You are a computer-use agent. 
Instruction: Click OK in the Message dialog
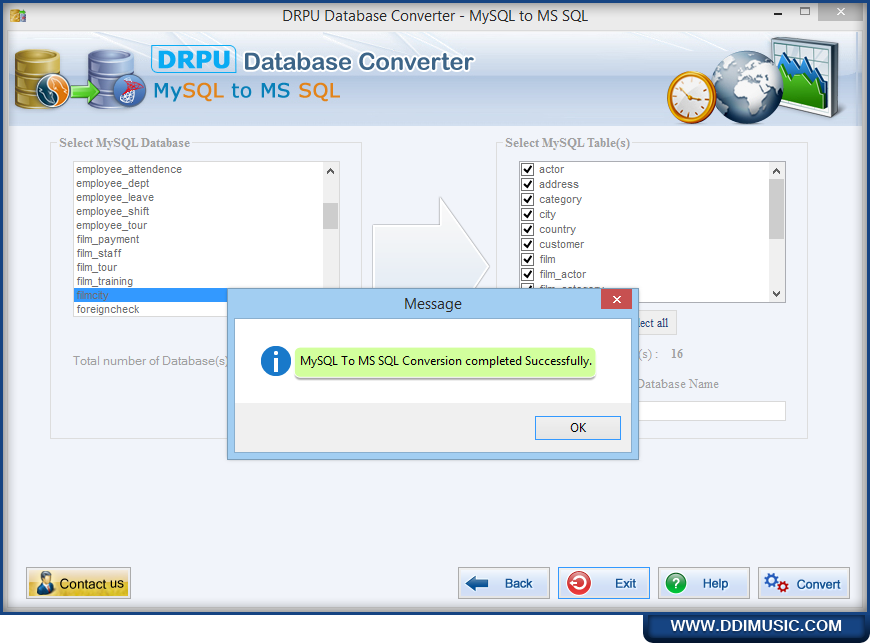pyautogui.click(x=578, y=428)
